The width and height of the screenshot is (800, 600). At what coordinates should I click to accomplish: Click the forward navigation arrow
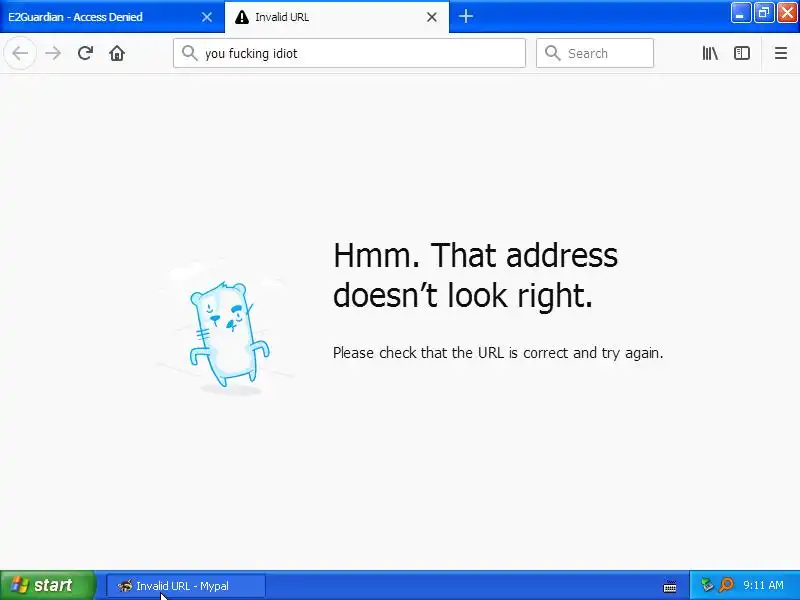[53, 53]
